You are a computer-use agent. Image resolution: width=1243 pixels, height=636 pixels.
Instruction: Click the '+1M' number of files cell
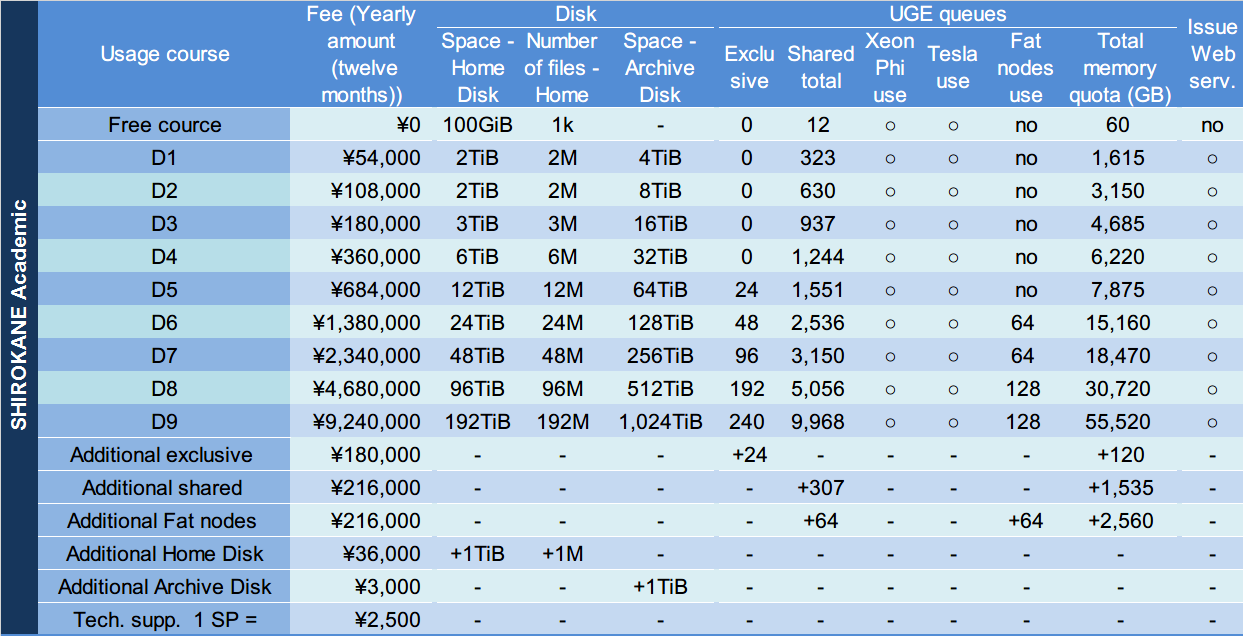[562, 554]
